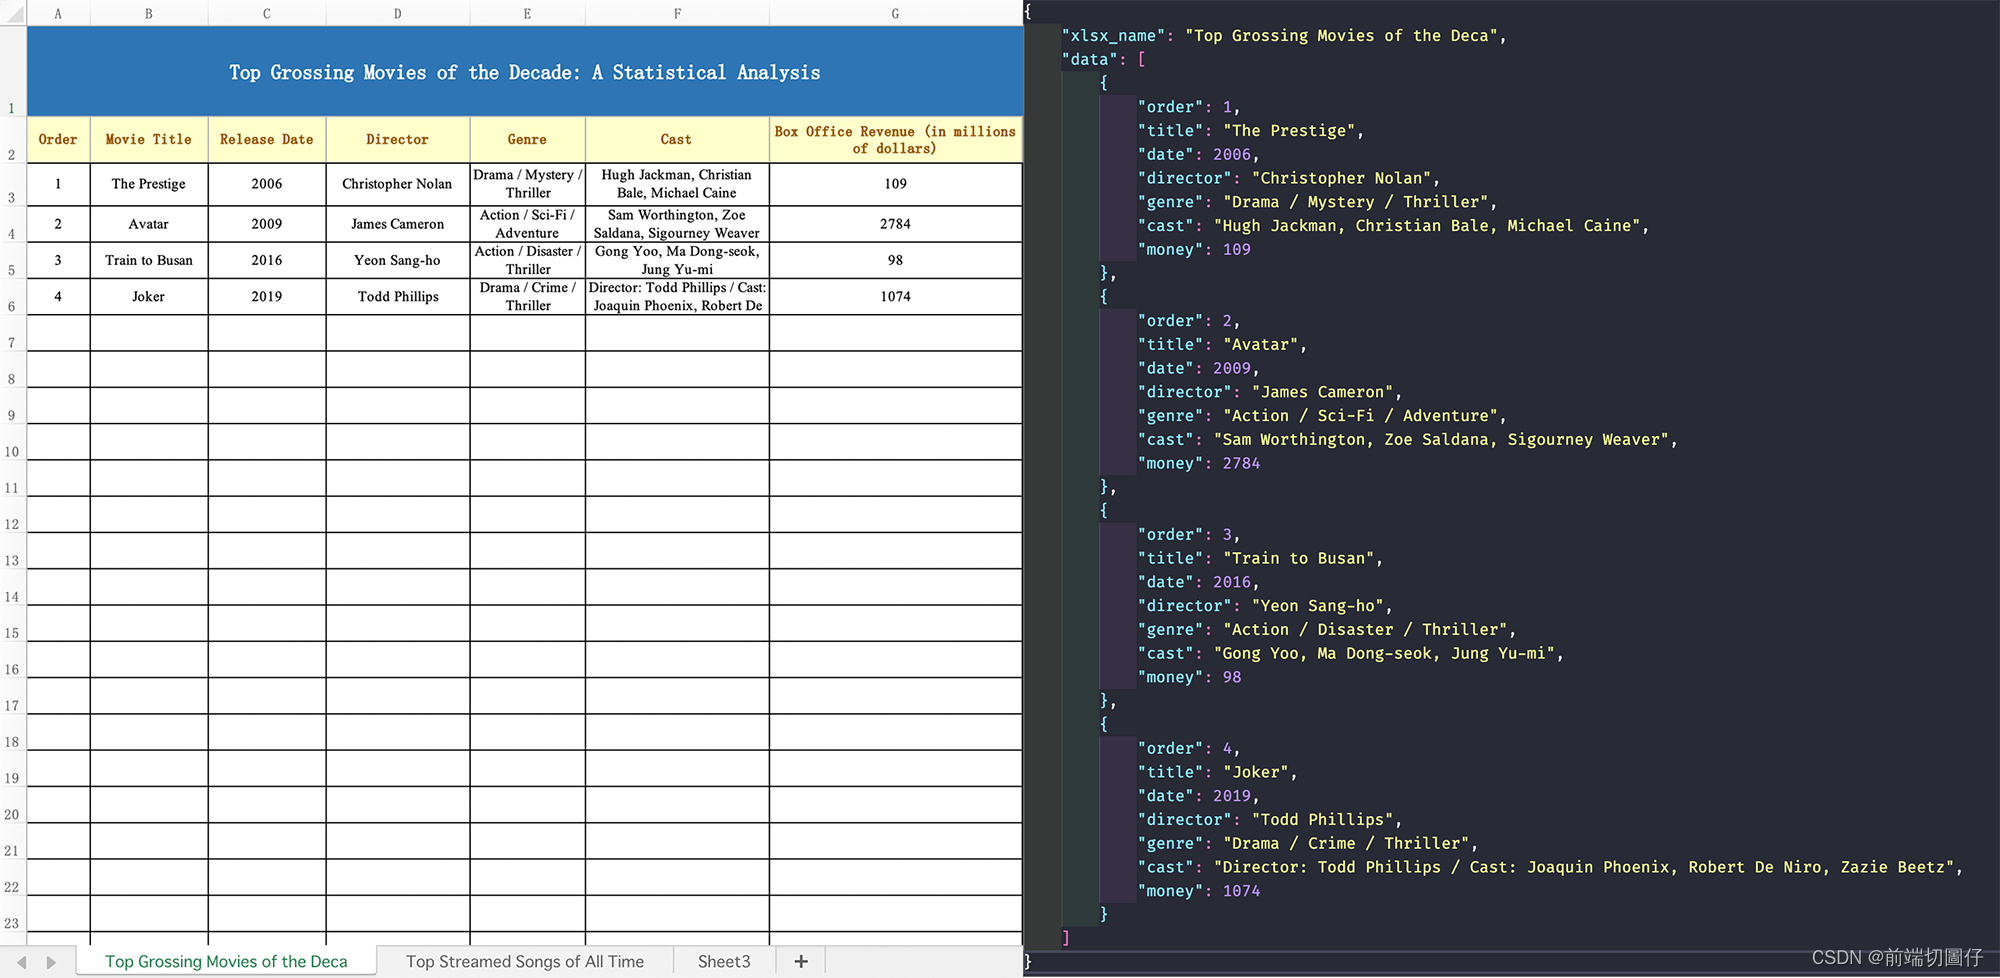The image size is (2000, 978).
Task: Select revenue cell 2784
Action: click(895, 224)
